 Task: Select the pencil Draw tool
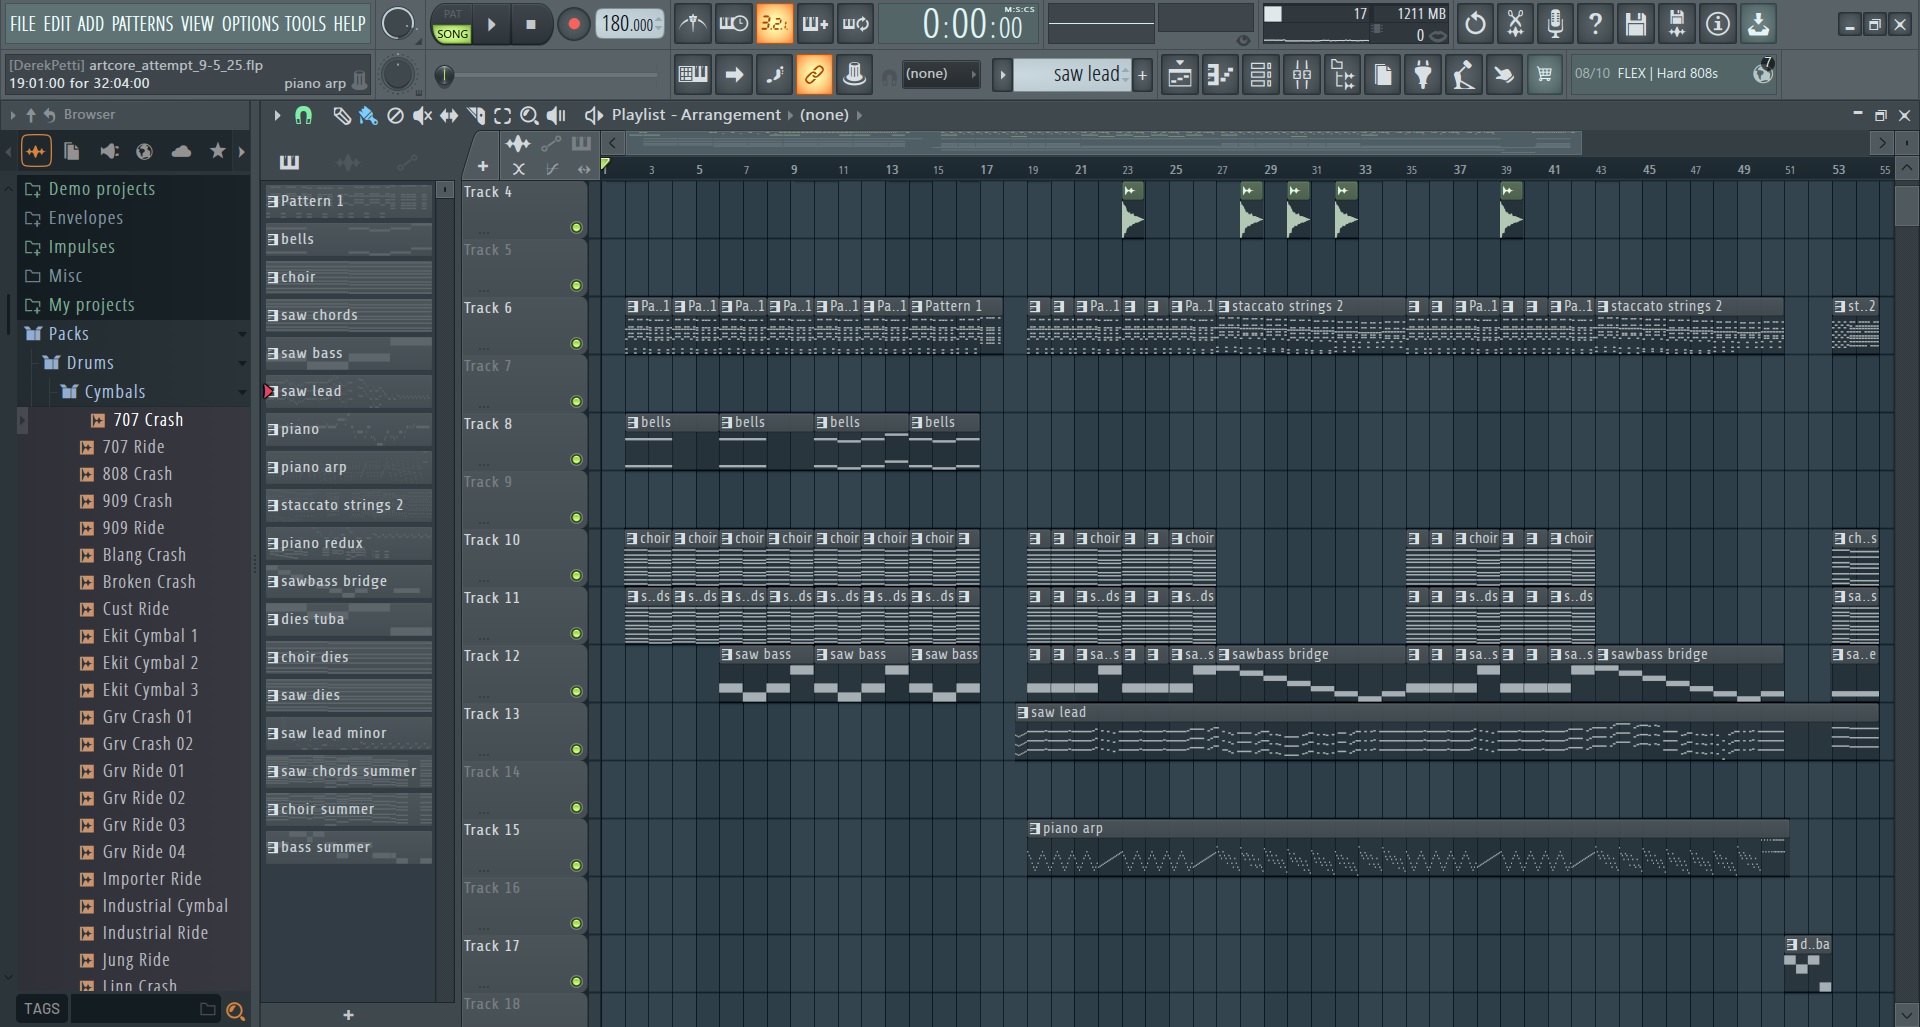point(341,115)
